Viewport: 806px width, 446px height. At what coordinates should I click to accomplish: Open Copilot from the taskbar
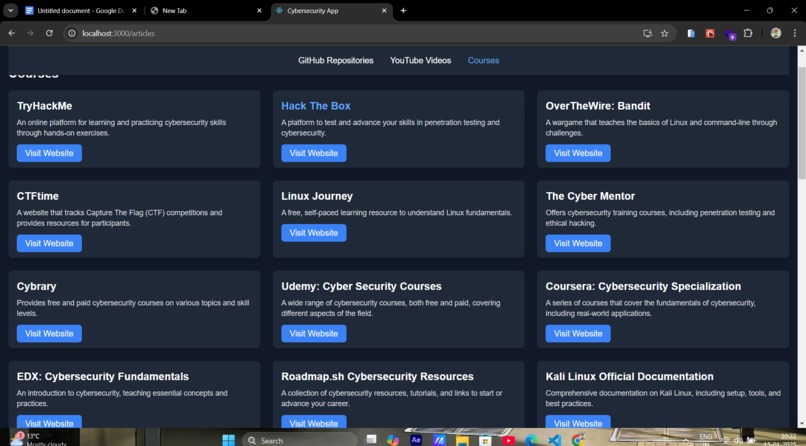tap(393, 440)
